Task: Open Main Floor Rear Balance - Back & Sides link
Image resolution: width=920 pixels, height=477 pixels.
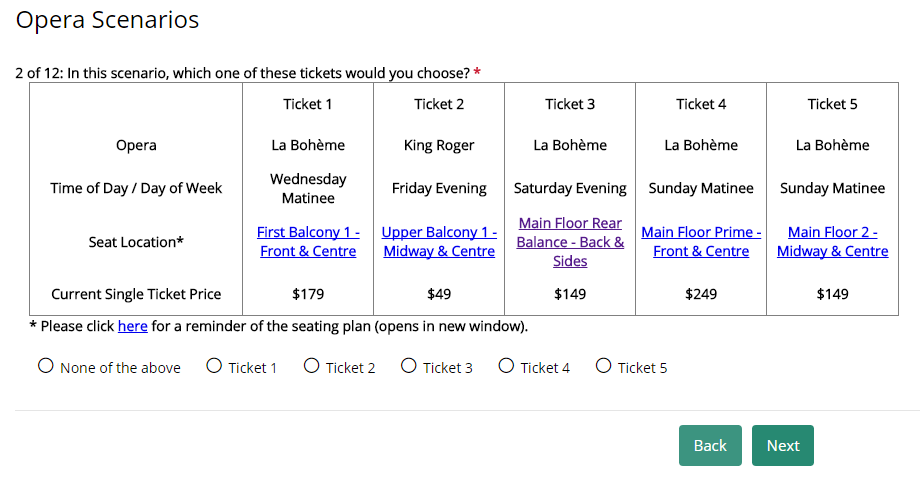Action: click(570, 242)
